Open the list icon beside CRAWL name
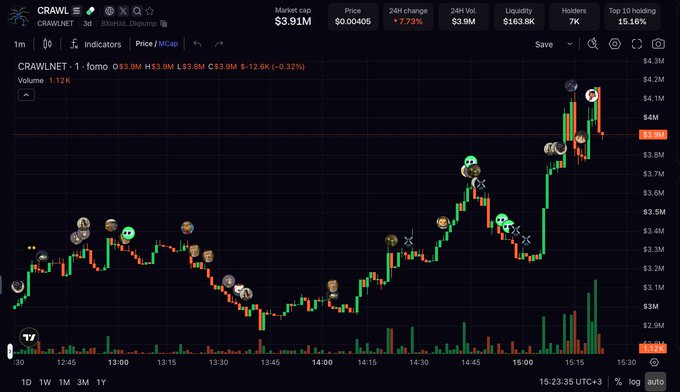 click(76, 11)
